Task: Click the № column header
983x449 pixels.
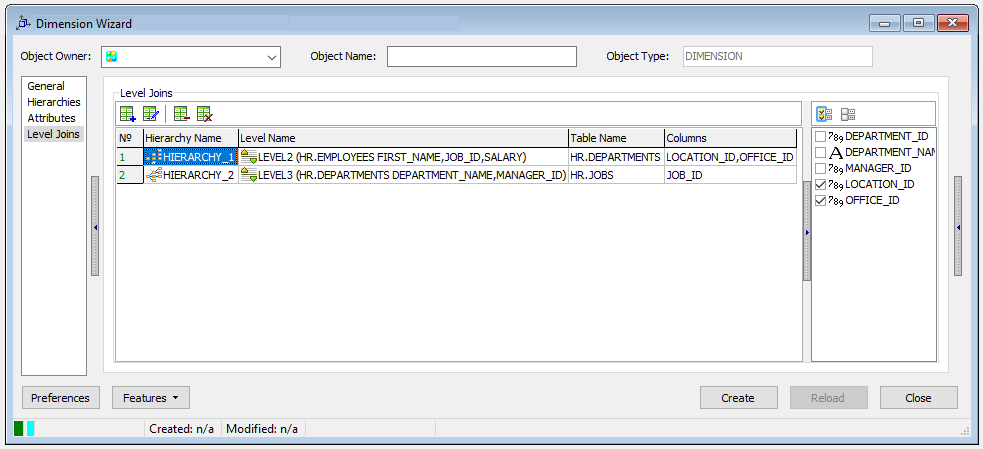Action: pos(130,138)
